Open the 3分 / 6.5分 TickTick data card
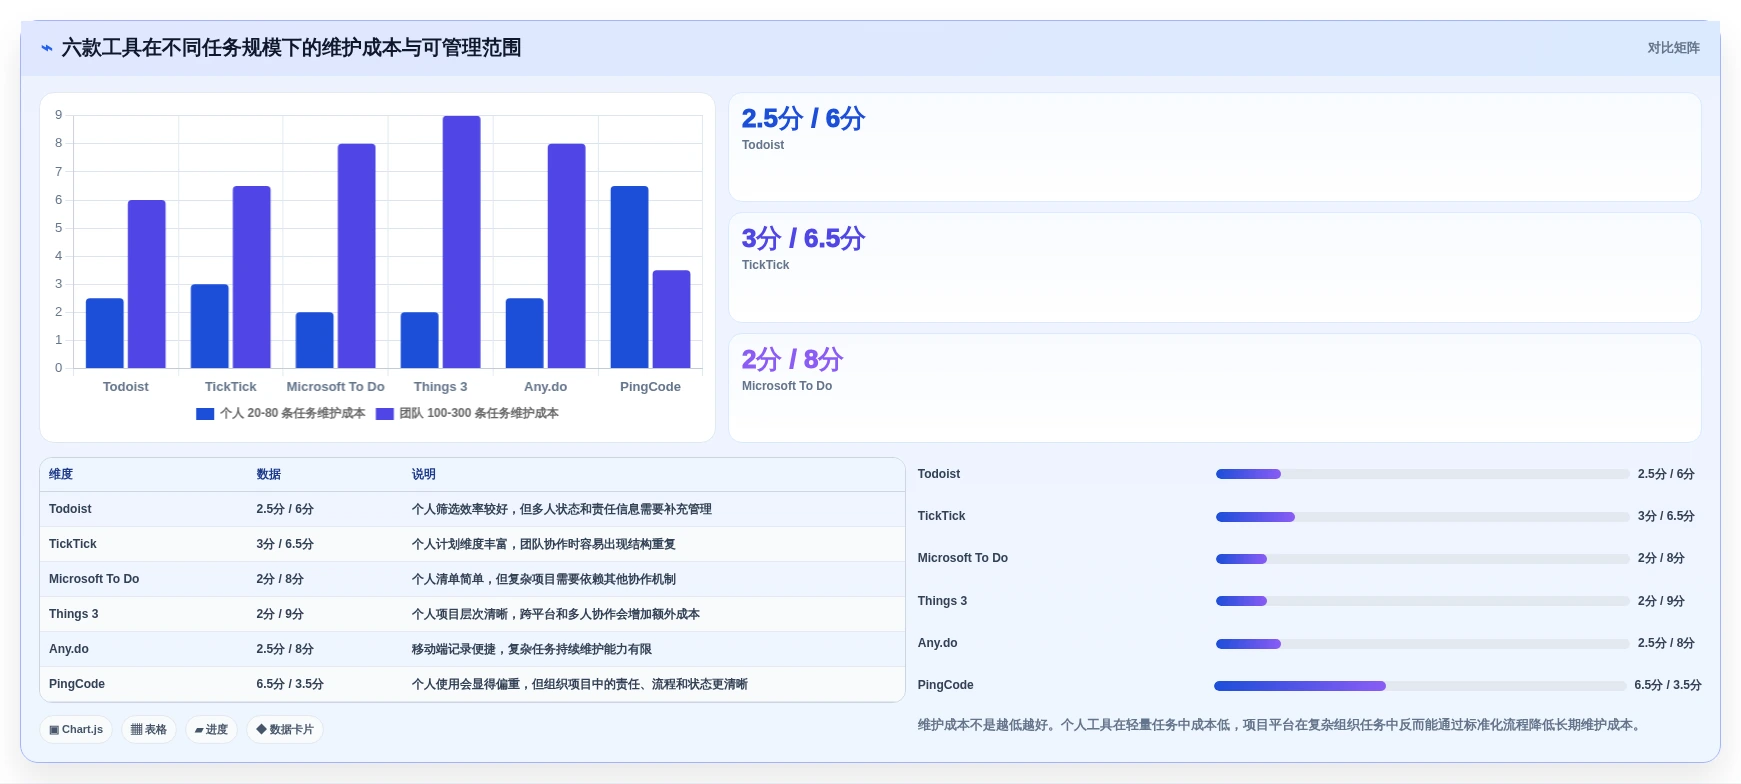This screenshot has height=784, width=1741. coord(1215,268)
